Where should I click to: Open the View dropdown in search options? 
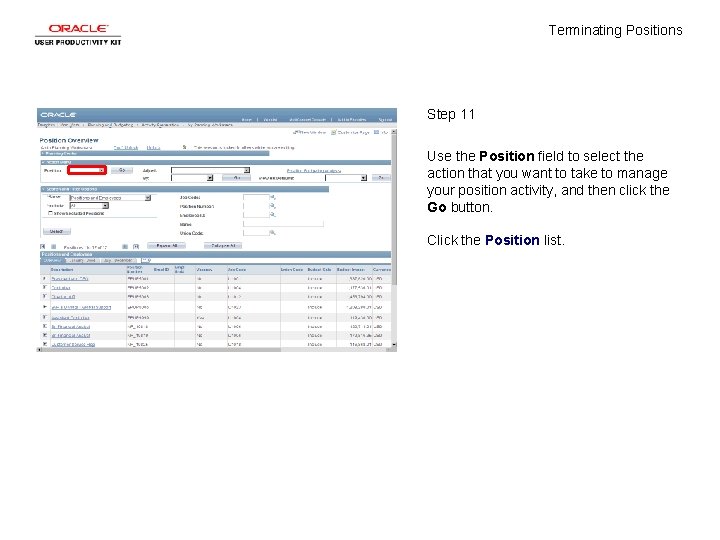tap(110, 197)
